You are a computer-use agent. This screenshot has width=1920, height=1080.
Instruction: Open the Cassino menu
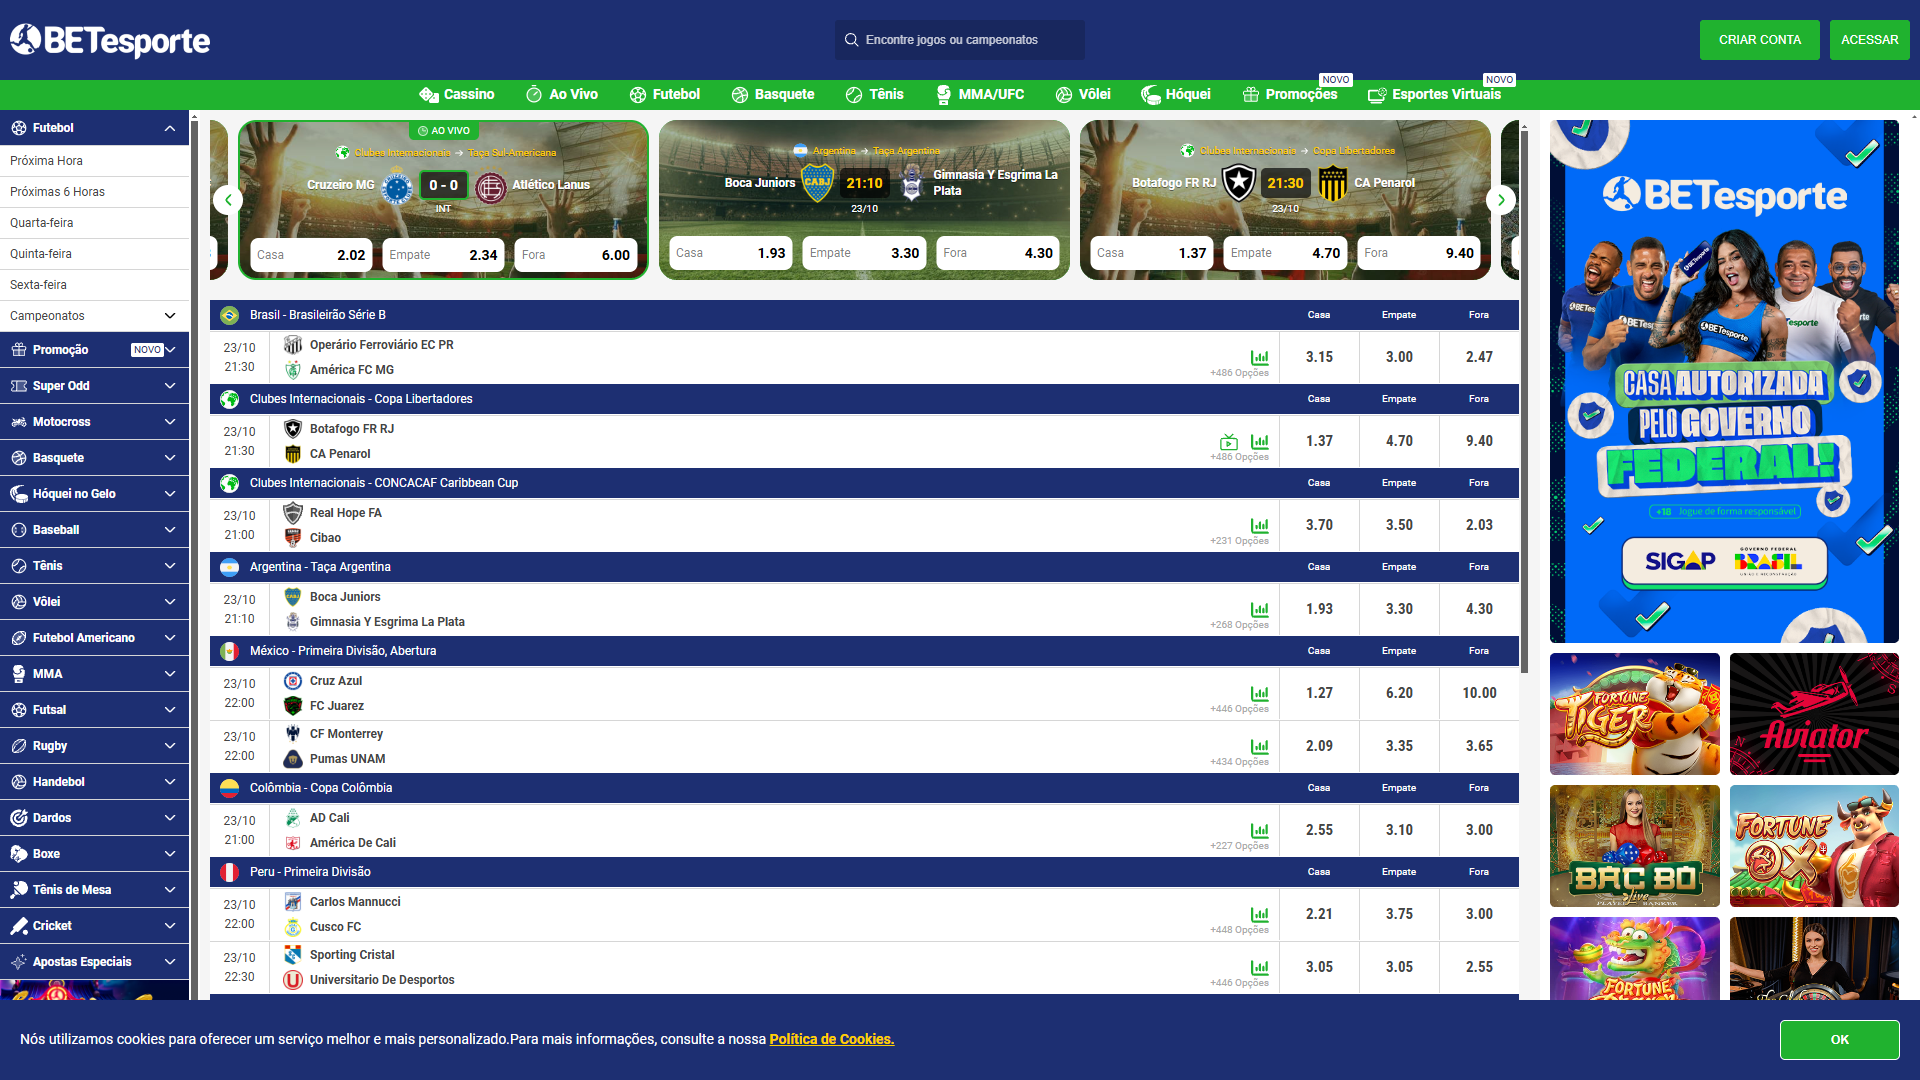(457, 95)
